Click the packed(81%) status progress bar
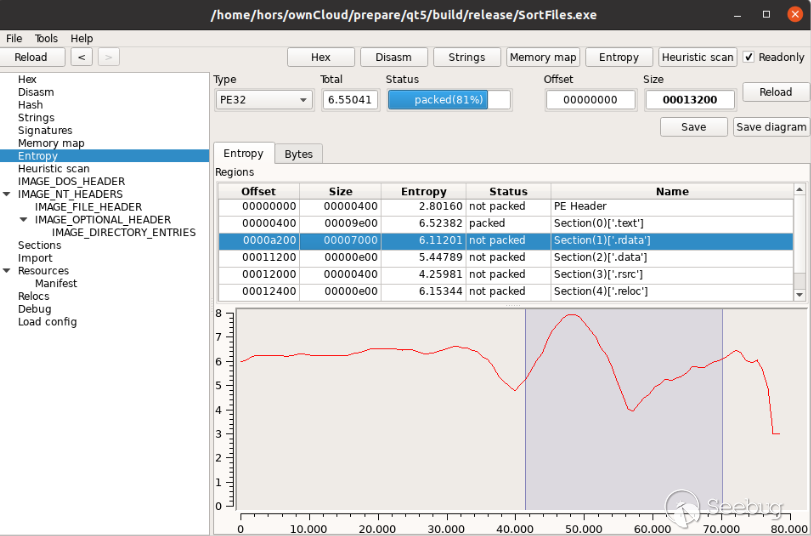 [x=448, y=100]
